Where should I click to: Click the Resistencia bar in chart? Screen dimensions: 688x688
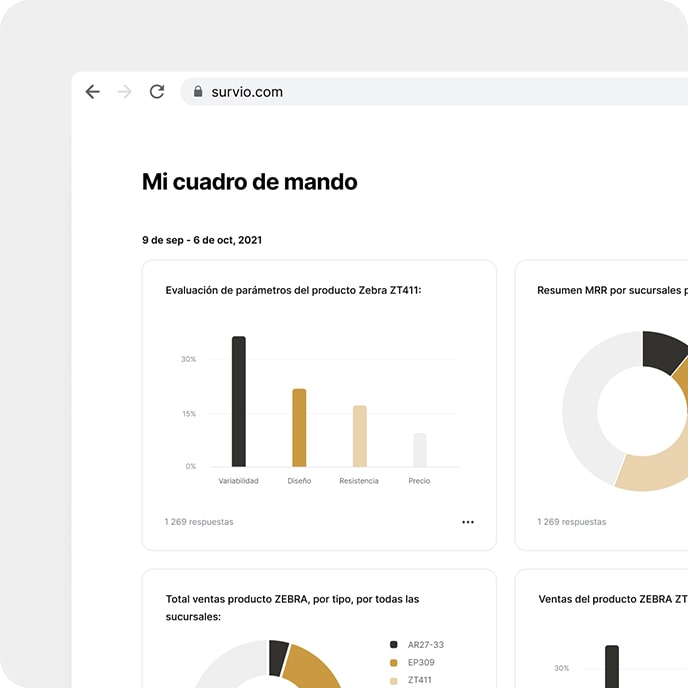pos(360,436)
